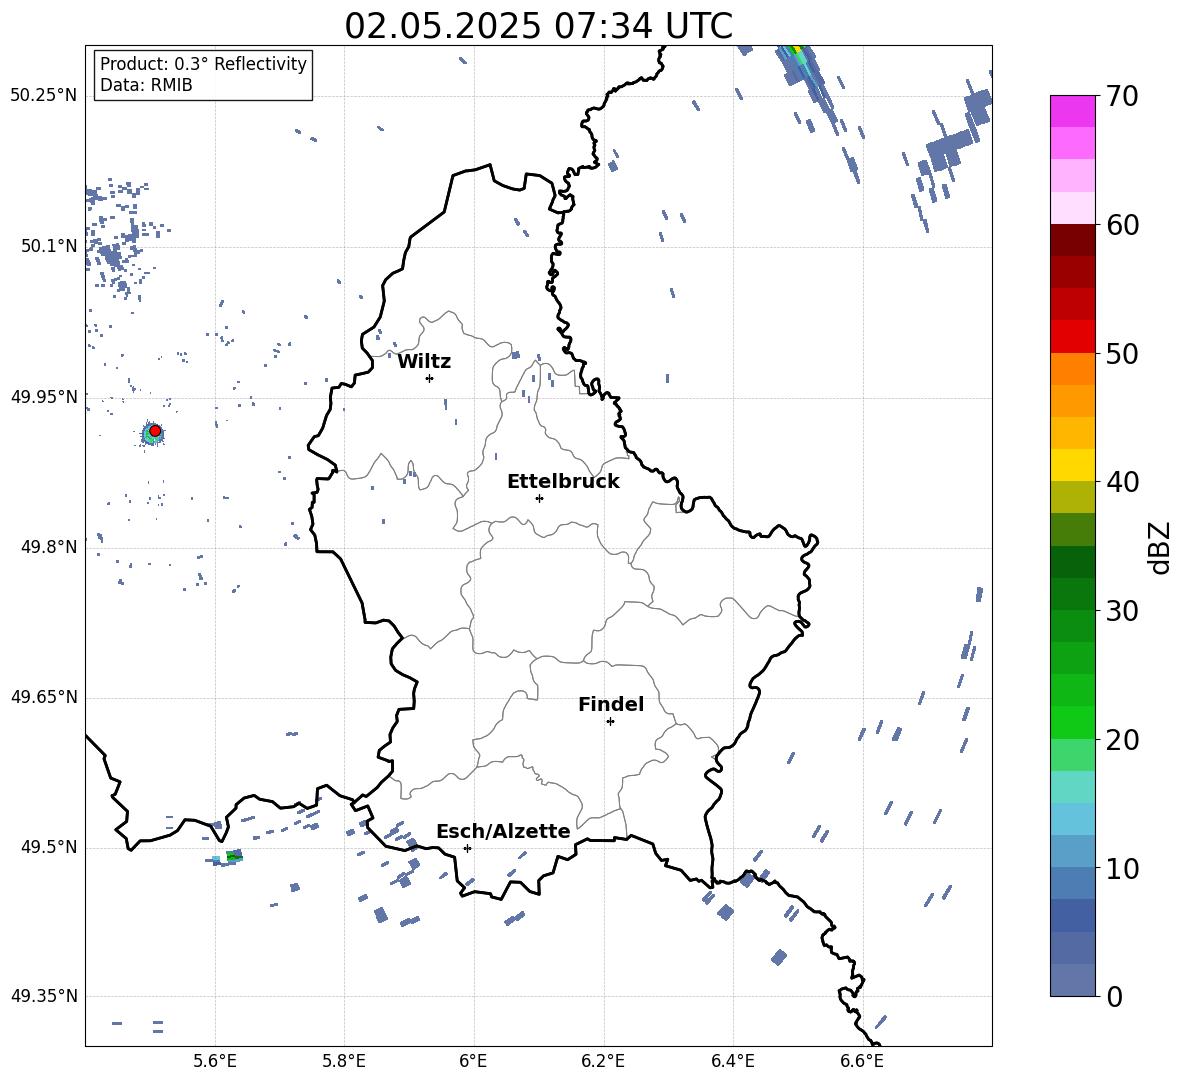1184x1081 pixels.
Task: Click the "Product: 0.3° Reflectivity" text
Action: (x=203, y=64)
